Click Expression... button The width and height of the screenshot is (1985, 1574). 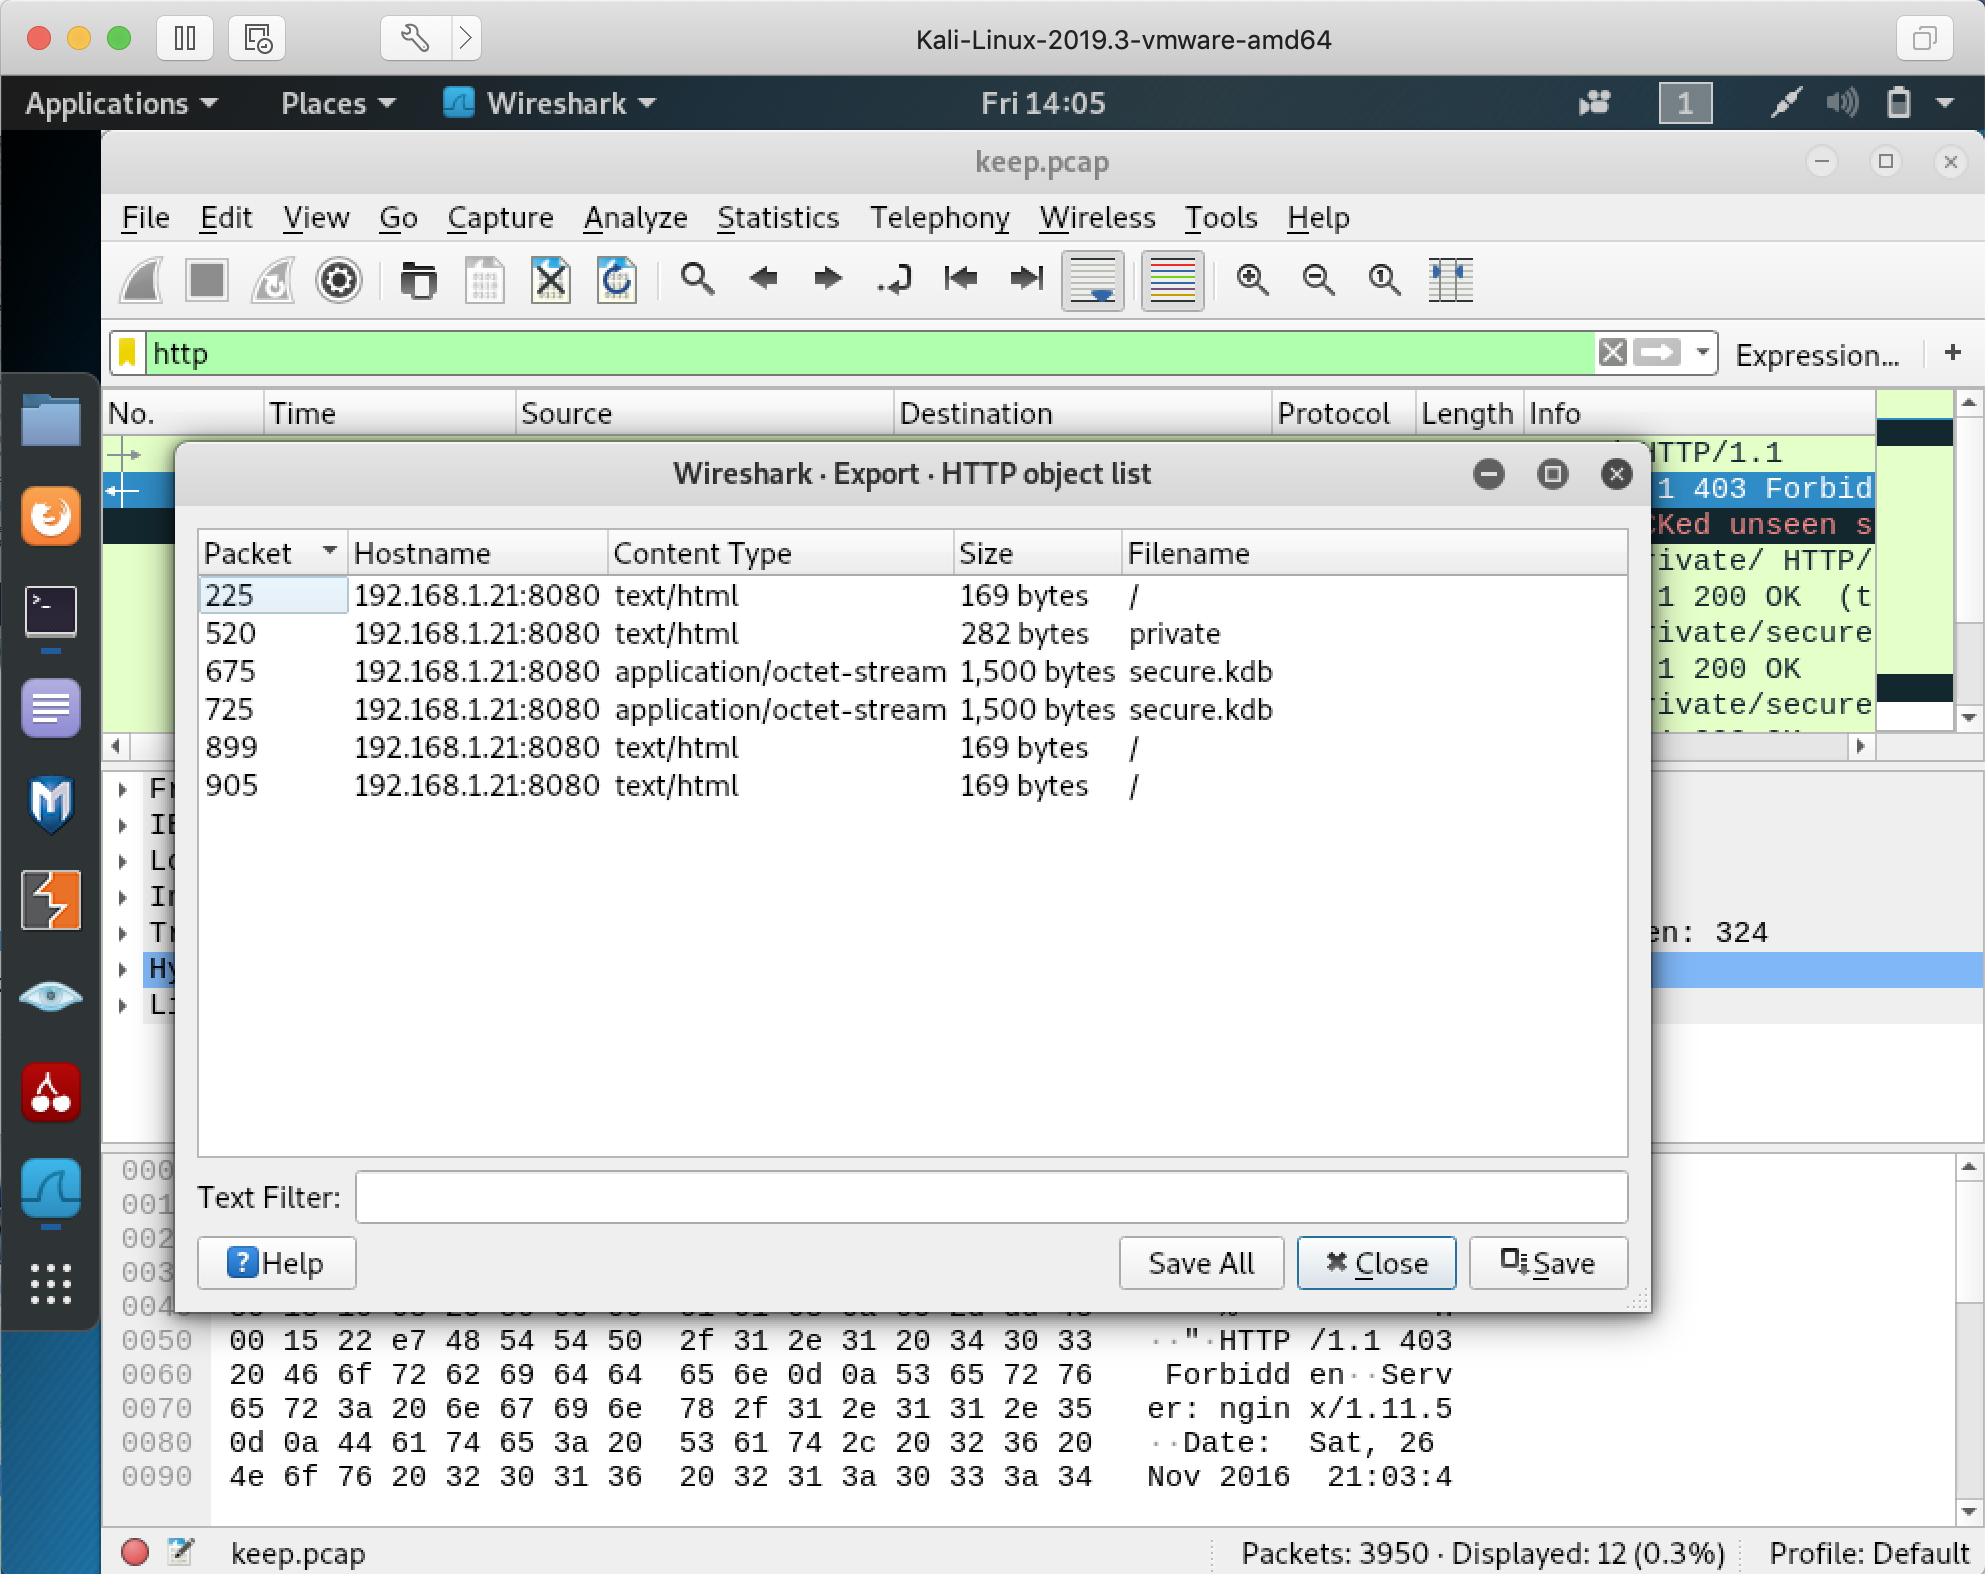(1817, 355)
